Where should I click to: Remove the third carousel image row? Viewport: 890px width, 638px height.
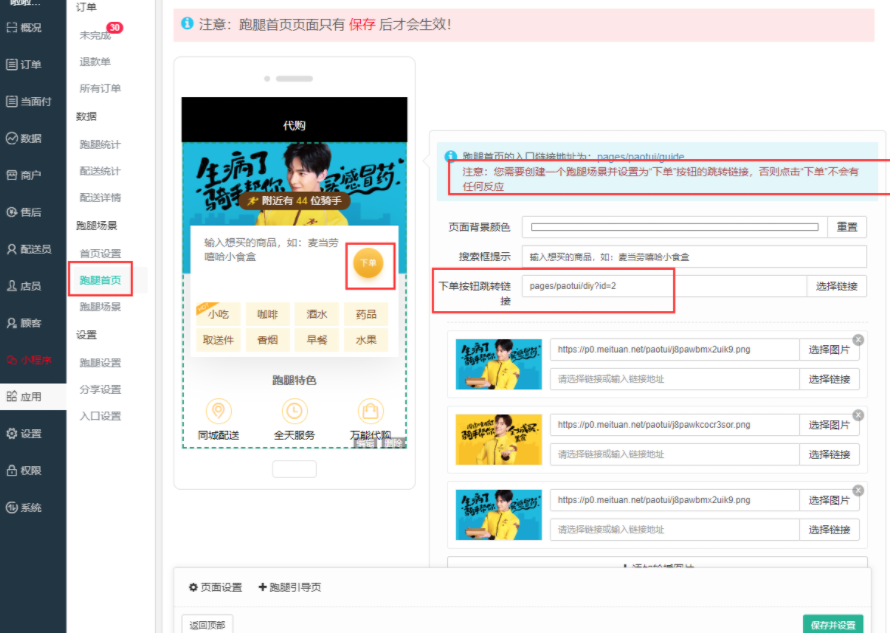point(858,490)
